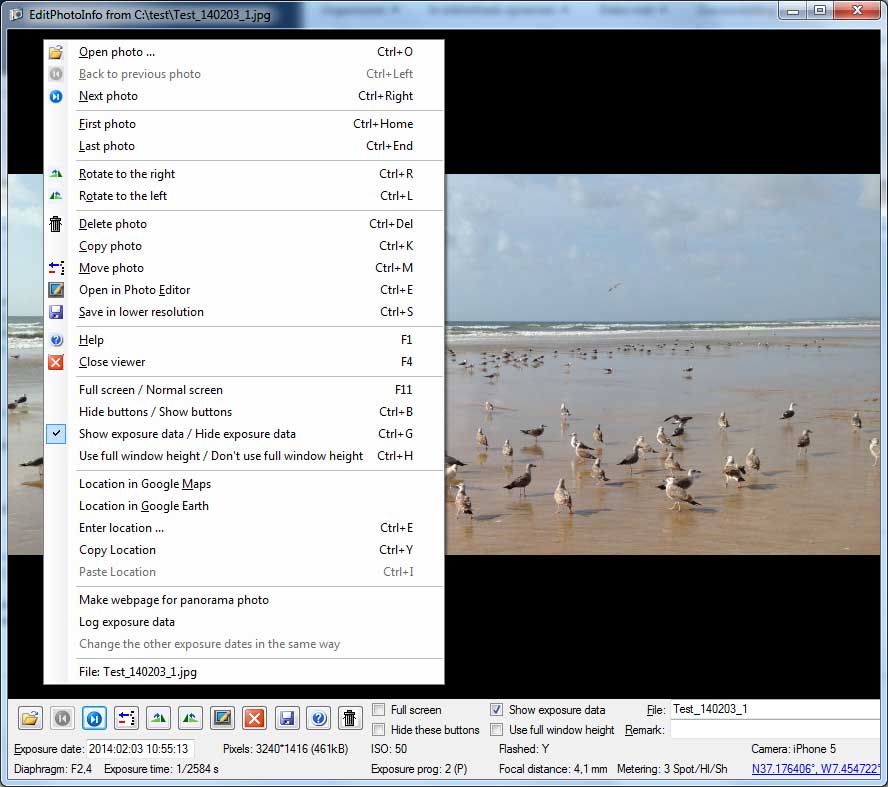Screen dimensions: 888x787
Task: Select Location in Google Maps
Action: click(144, 484)
